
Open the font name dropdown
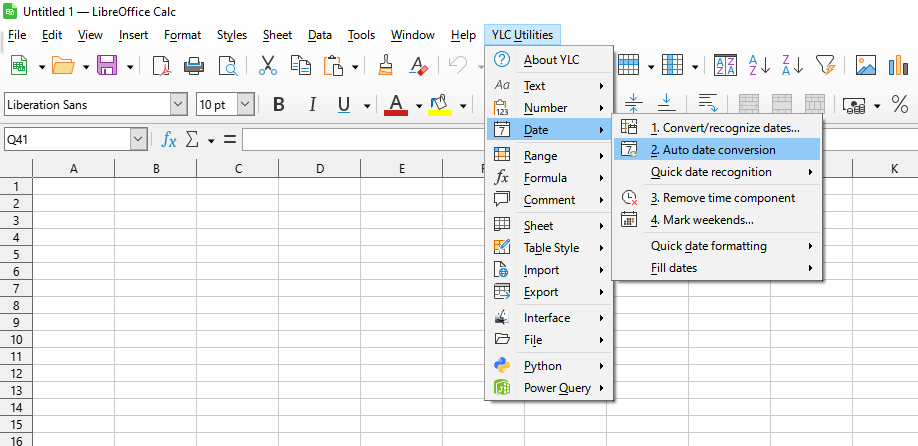178,105
